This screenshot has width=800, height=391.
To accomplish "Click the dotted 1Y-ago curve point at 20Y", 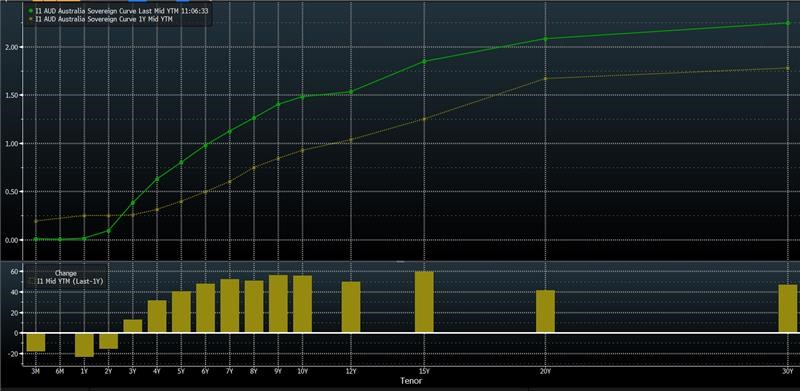I will [545, 79].
